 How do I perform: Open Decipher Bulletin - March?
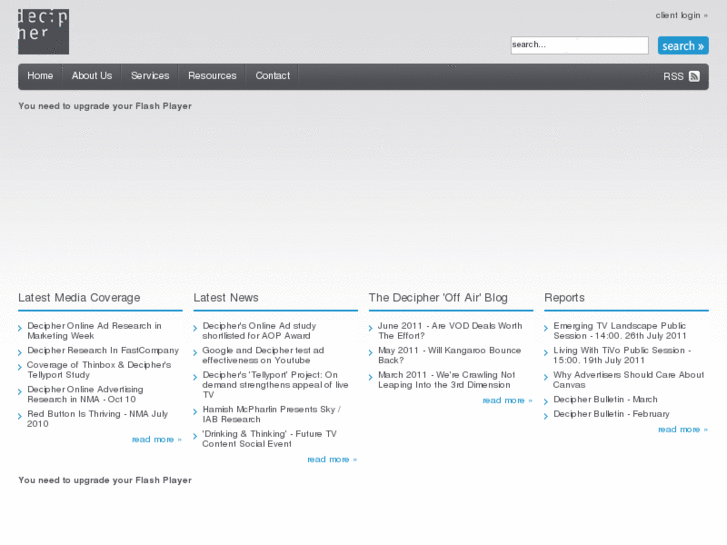605,399
